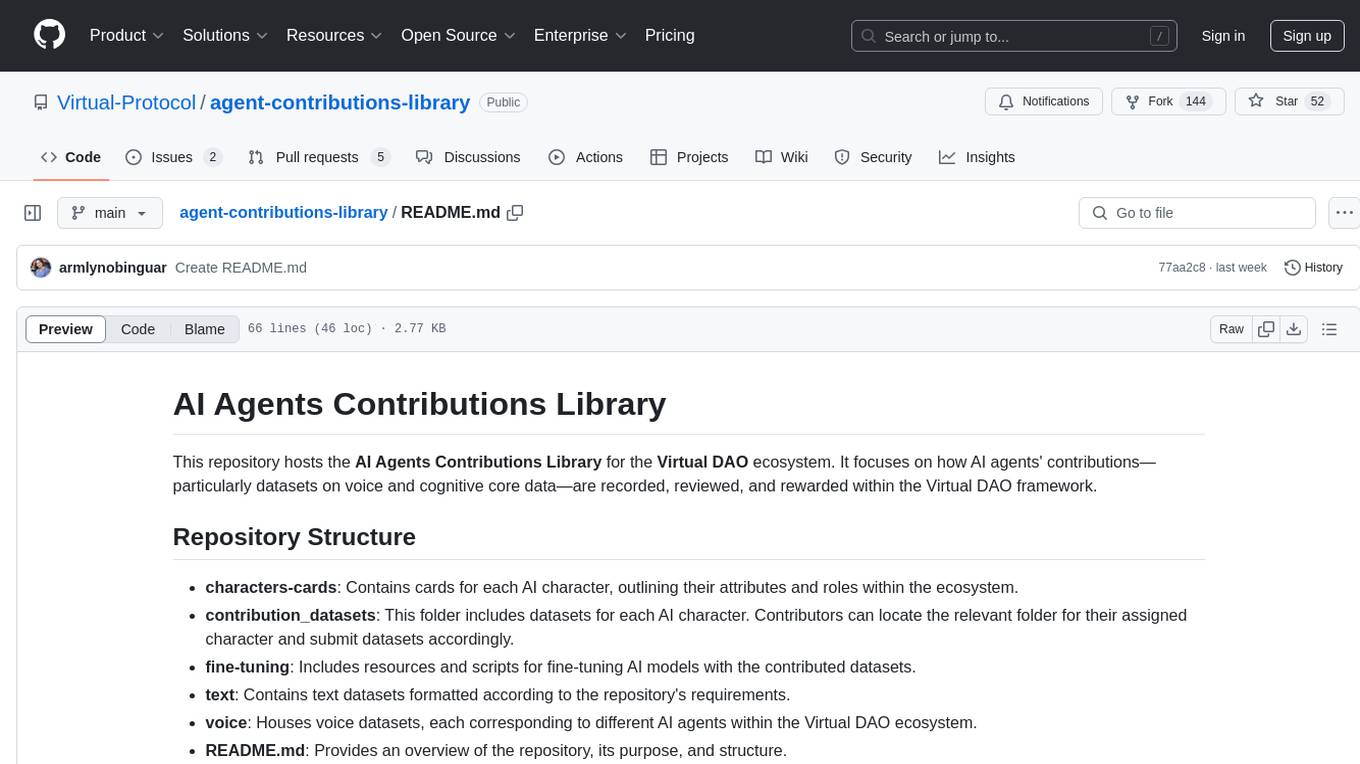This screenshot has width=1360, height=764.
Task: Click the Notifications bell button
Action: pyautogui.click(x=1044, y=102)
